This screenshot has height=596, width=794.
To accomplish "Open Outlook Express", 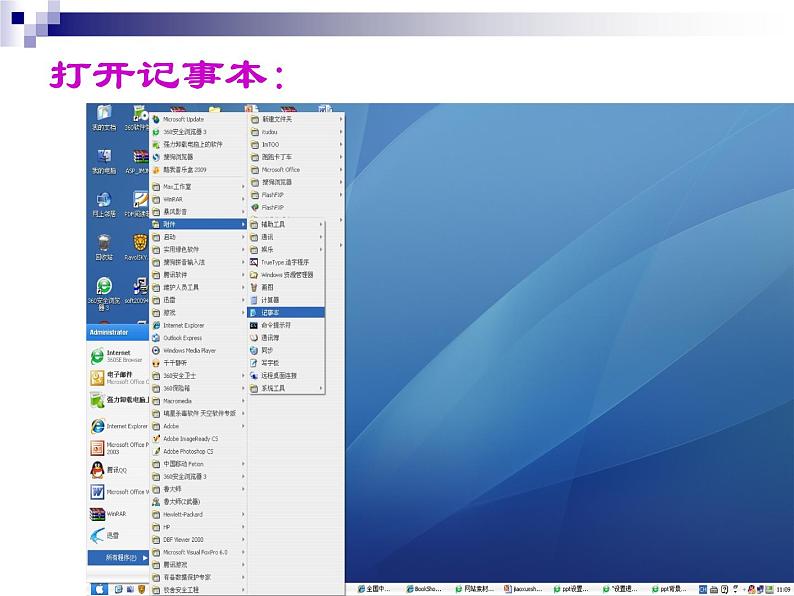I will point(198,338).
